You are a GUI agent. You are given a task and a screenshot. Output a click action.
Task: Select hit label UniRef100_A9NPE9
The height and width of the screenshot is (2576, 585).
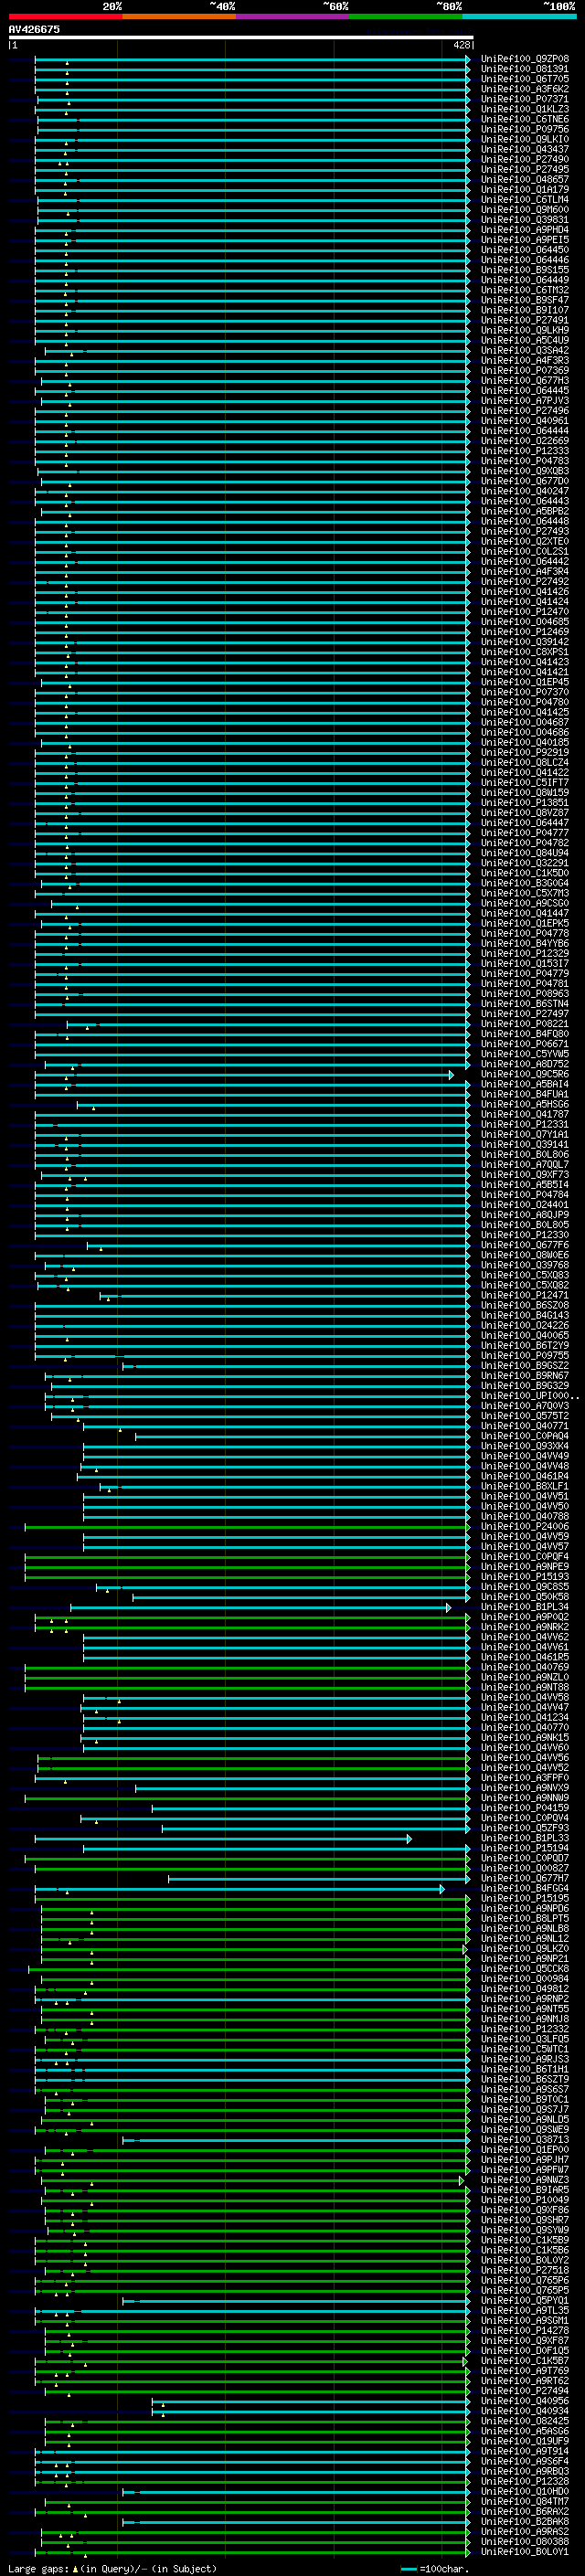coord(524,1566)
